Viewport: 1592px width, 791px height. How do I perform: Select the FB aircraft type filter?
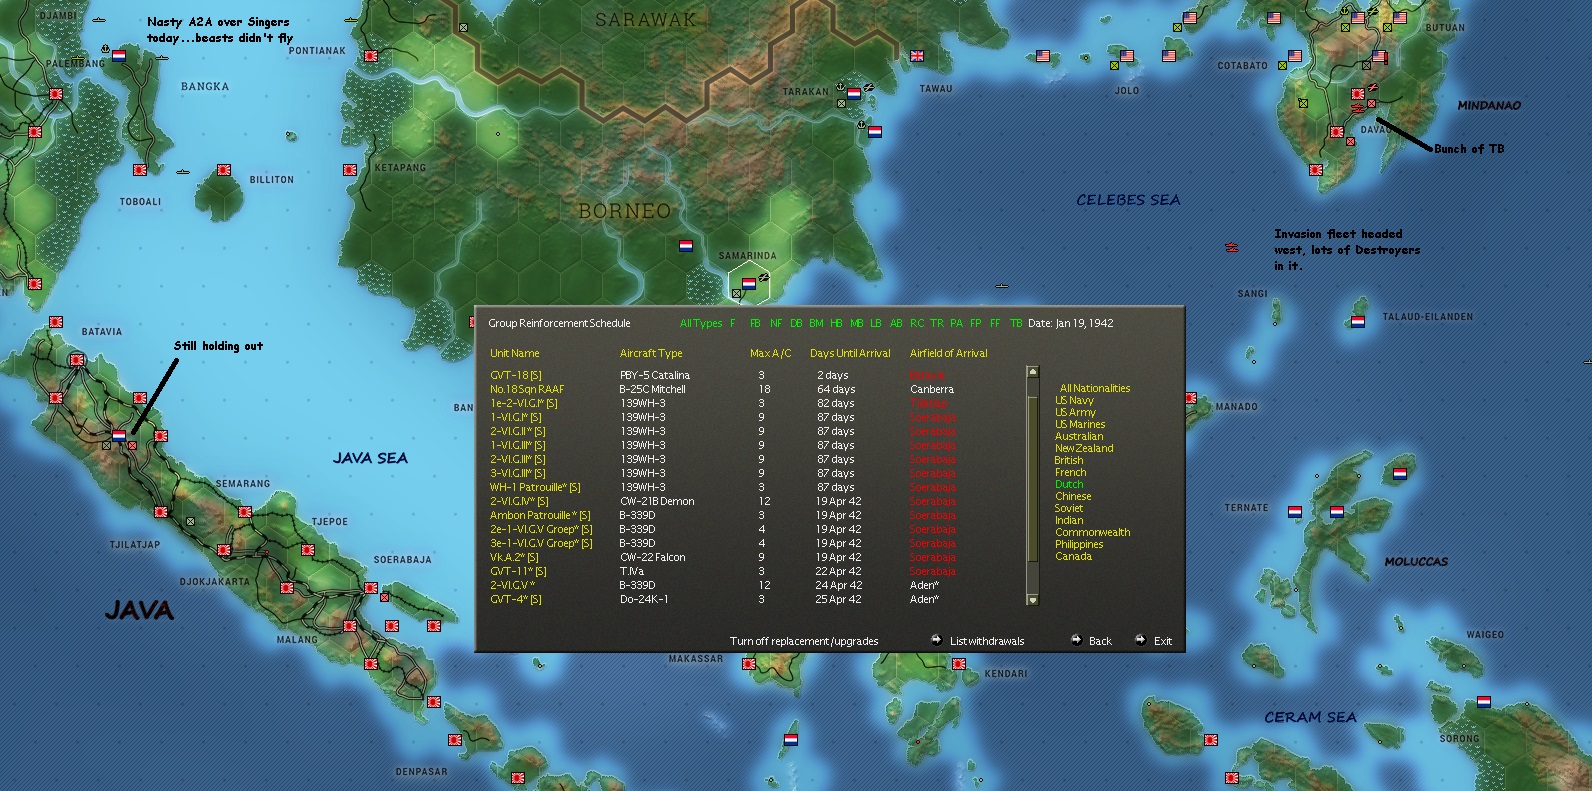pos(755,323)
